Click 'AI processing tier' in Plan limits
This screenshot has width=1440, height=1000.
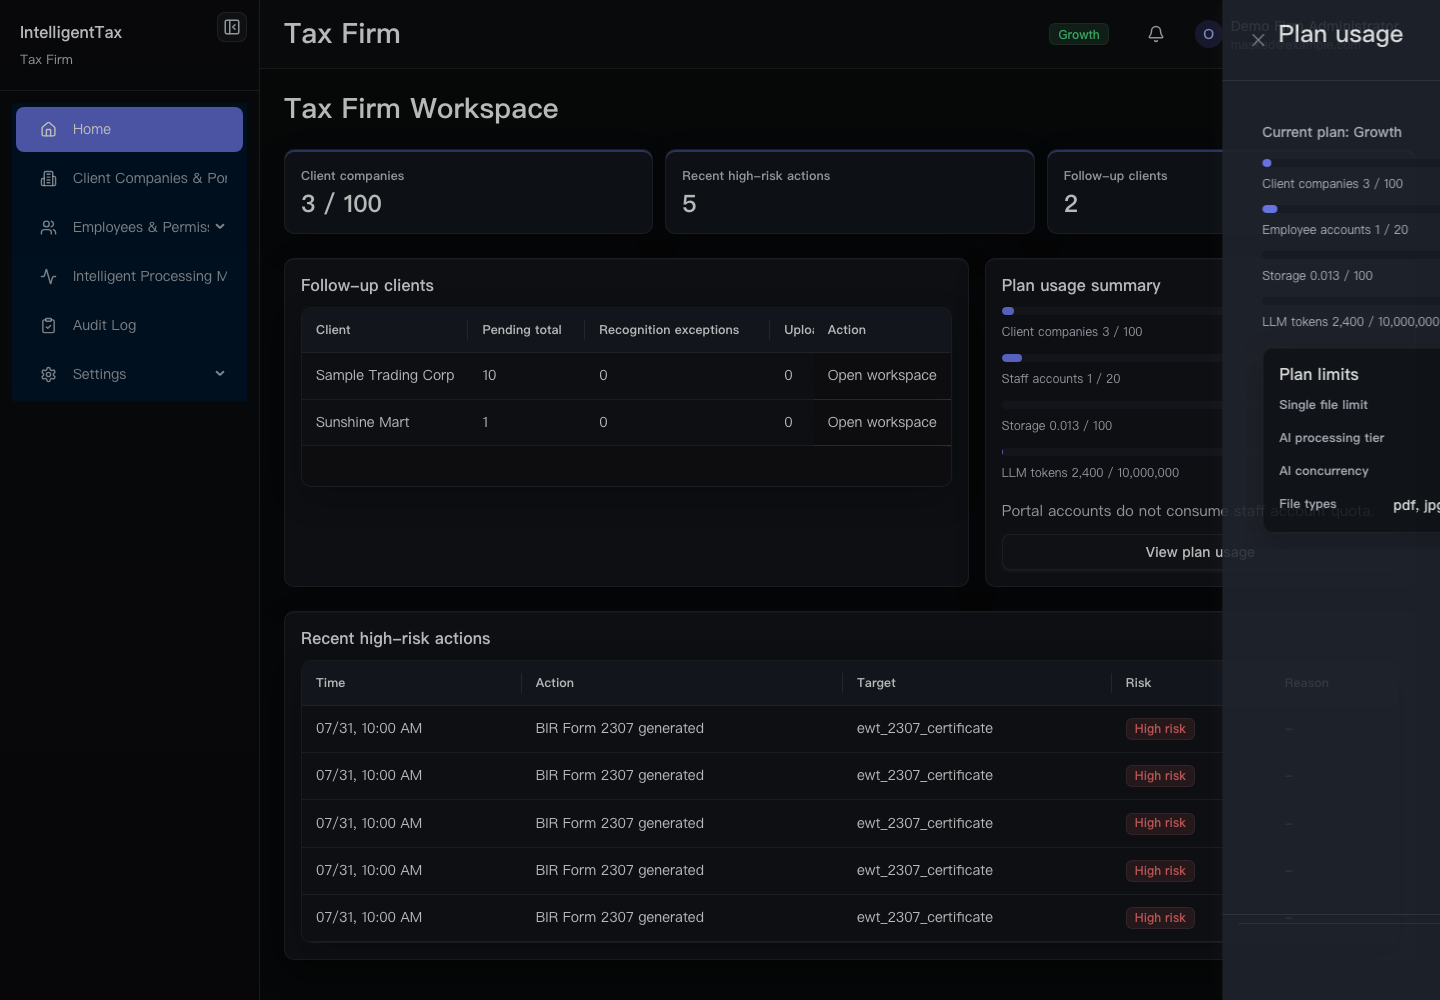pyautogui.click(x=1331, y=438)
